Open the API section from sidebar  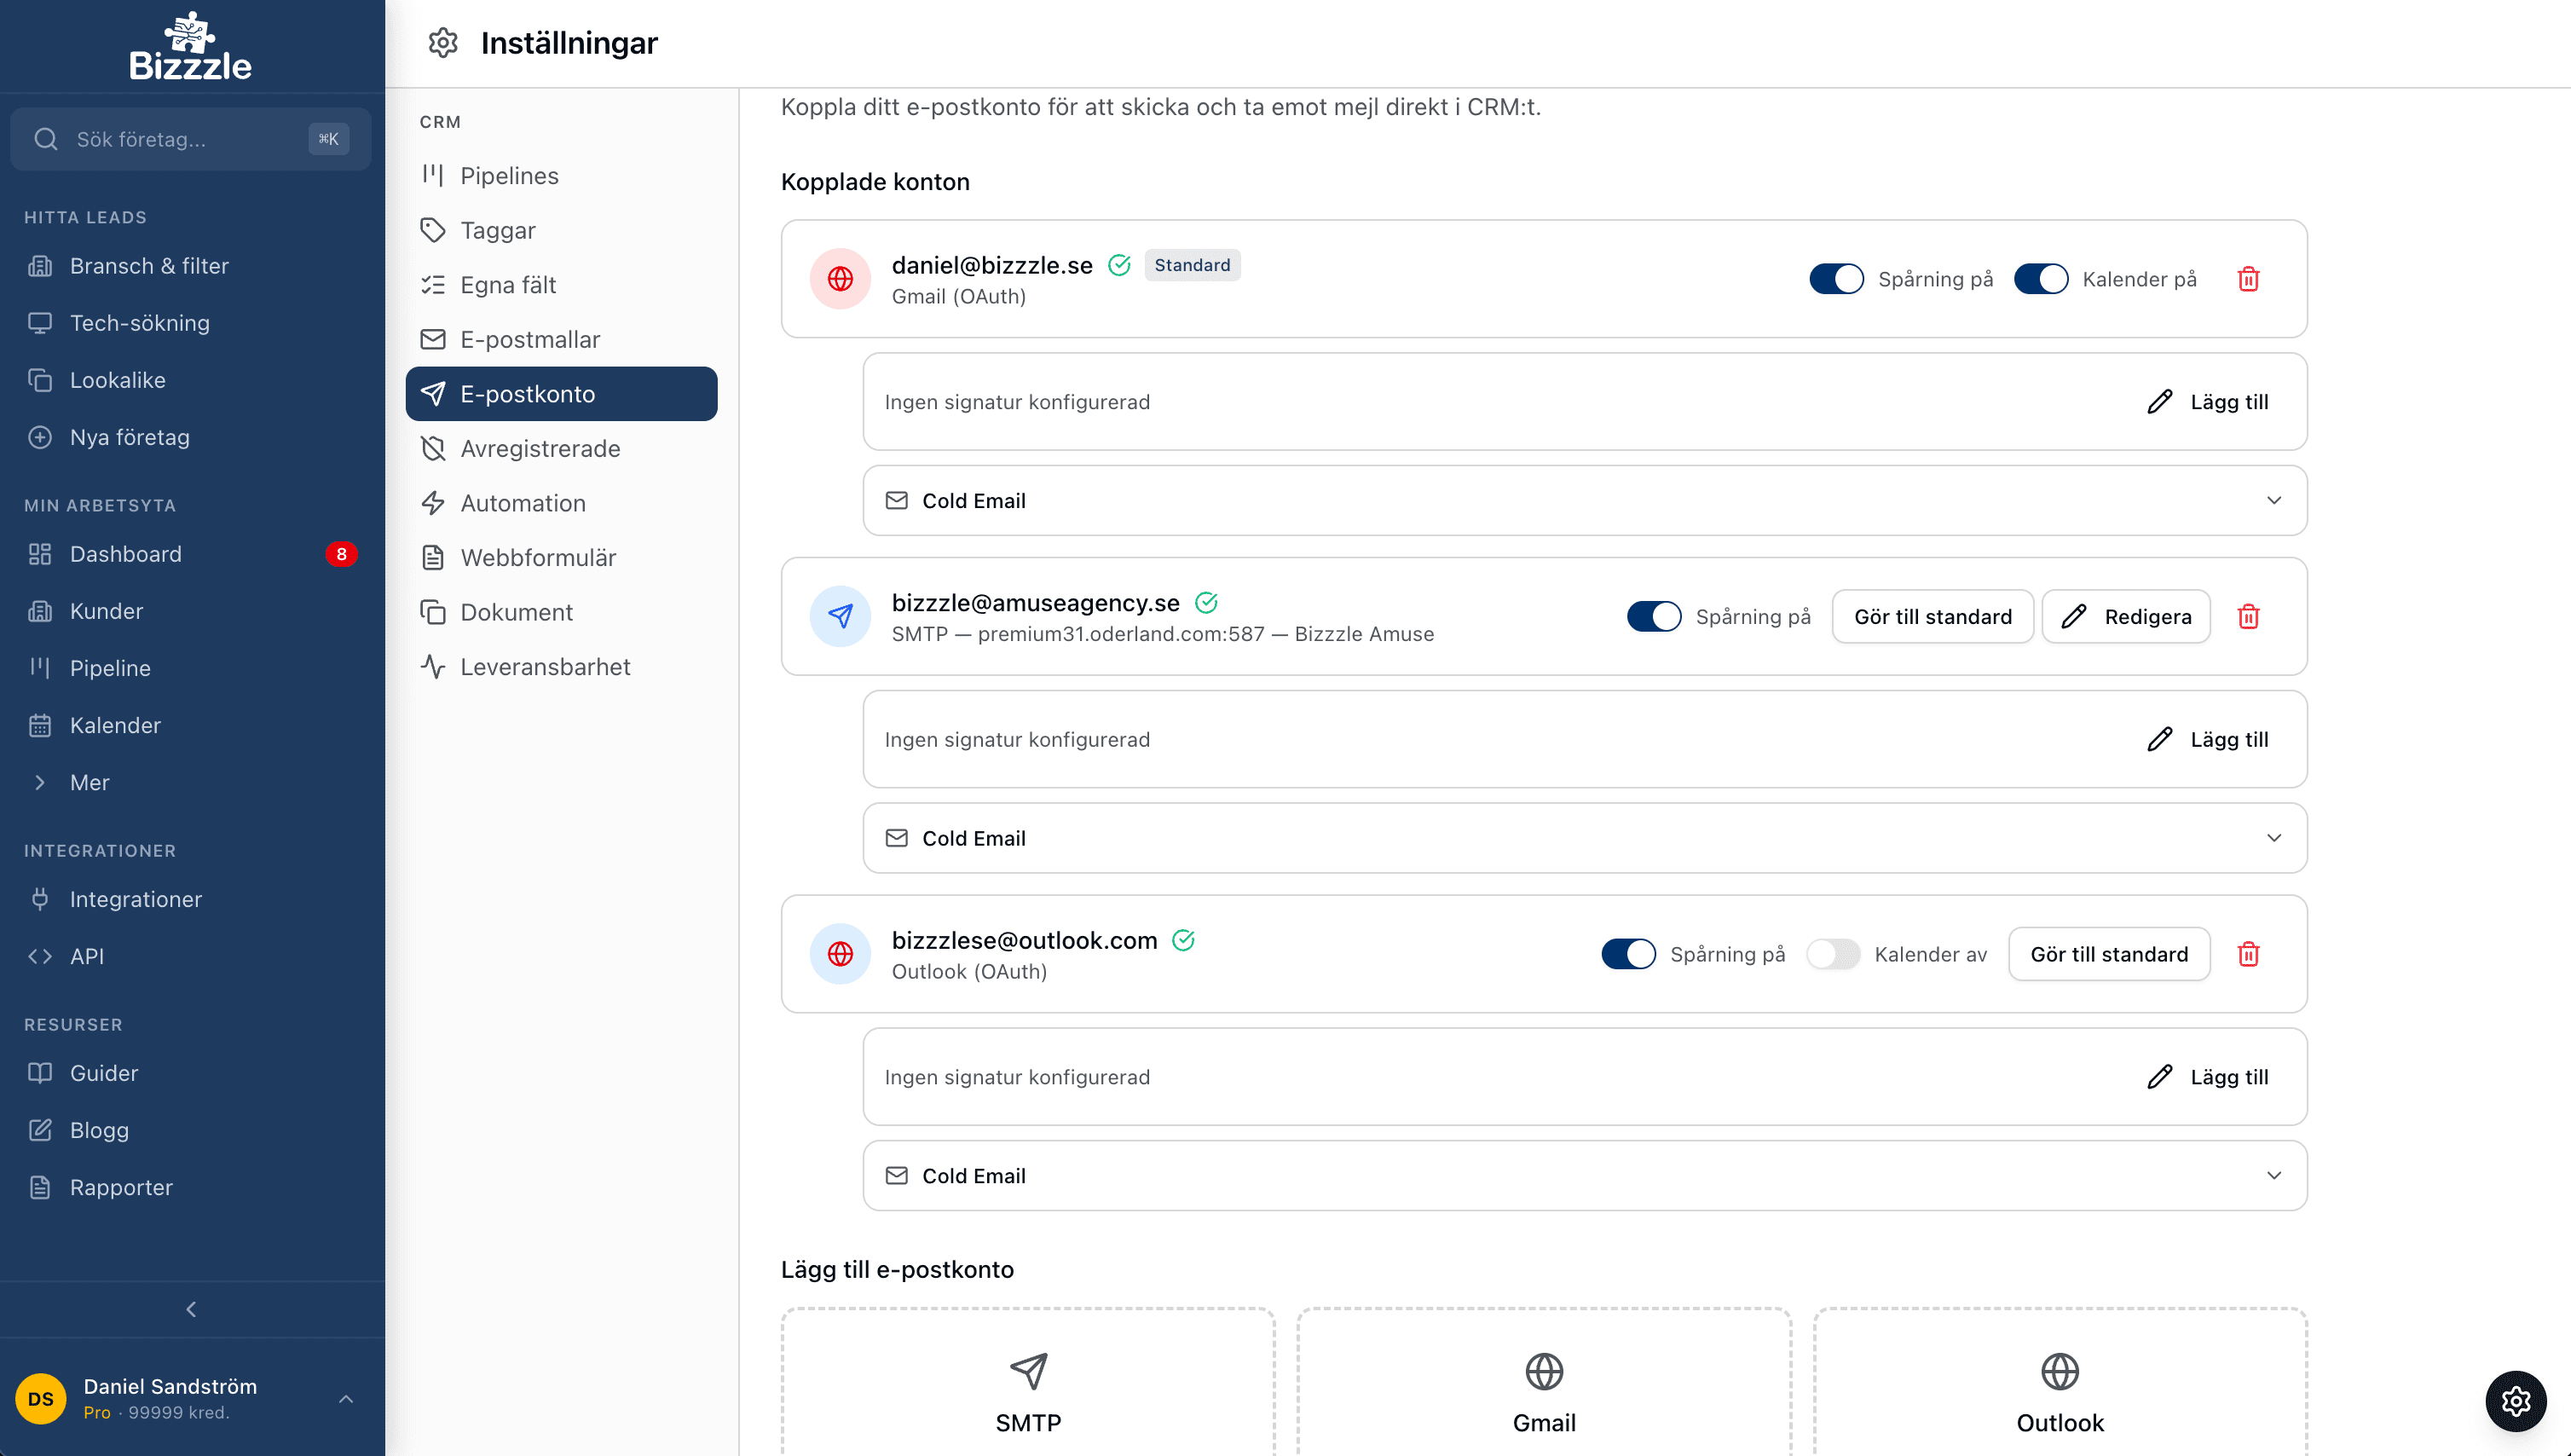click(x=88, y=955)
